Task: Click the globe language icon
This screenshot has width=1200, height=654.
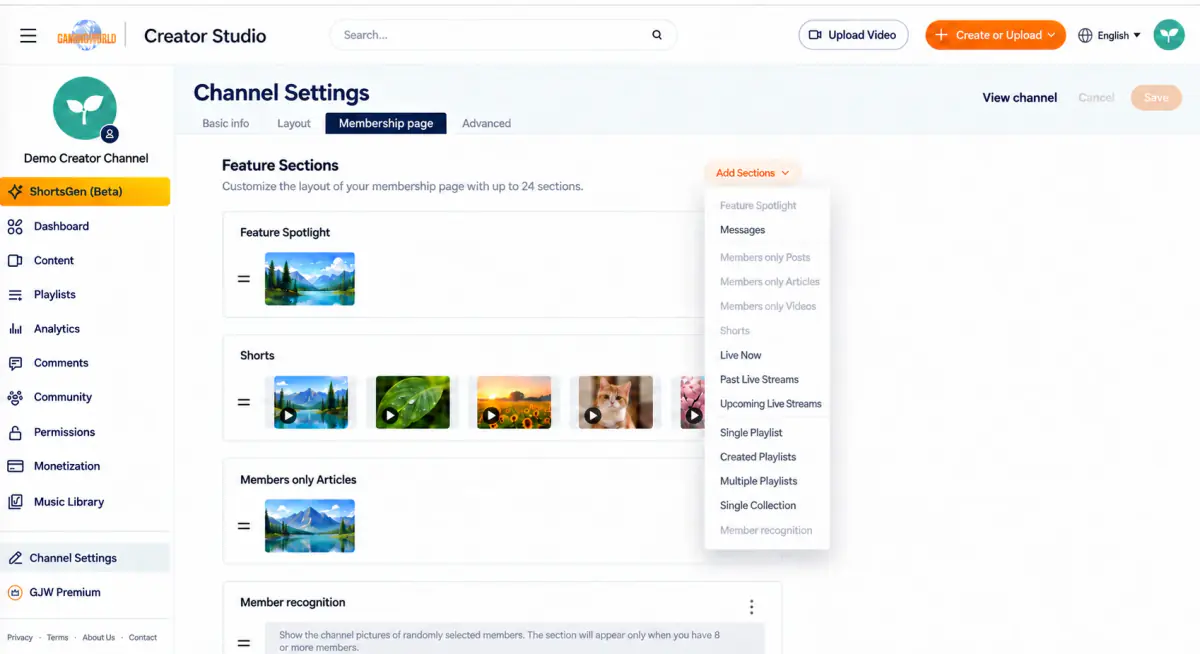Action: click(x=1085, y=36)
